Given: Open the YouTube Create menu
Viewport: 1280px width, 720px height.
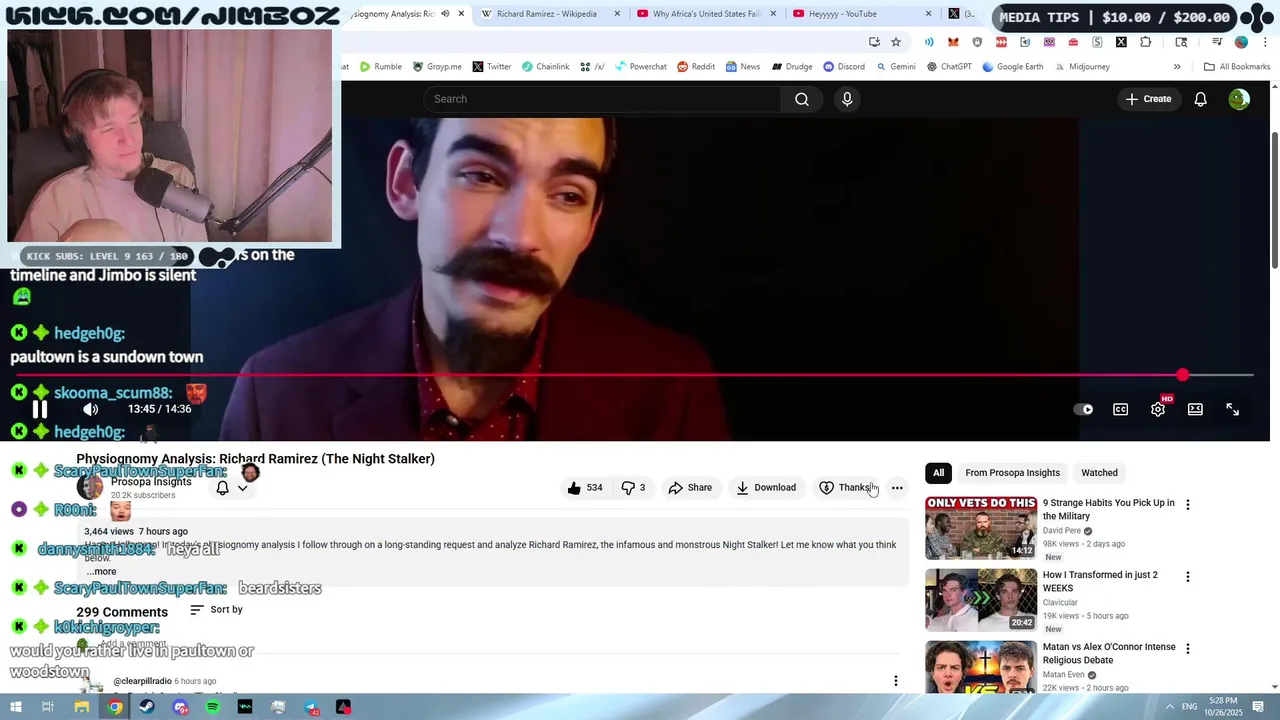Looking at the screenshot, I should (x=1148, y=99).
